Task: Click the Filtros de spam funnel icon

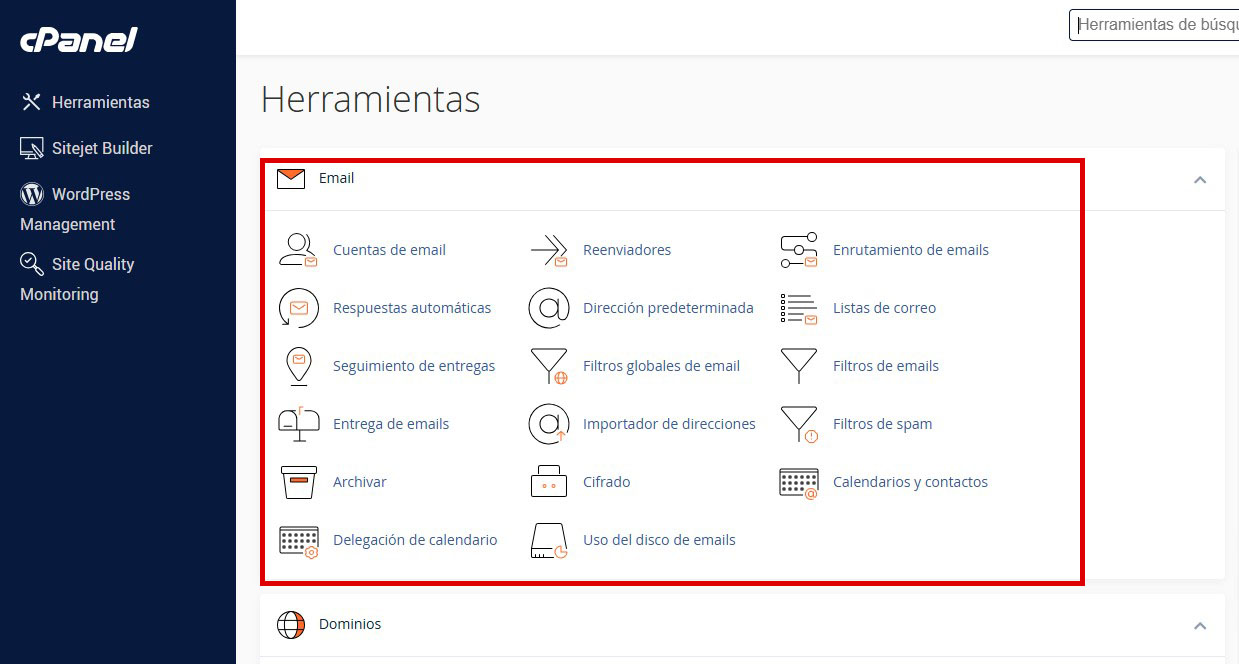Action: pos(798,424)
